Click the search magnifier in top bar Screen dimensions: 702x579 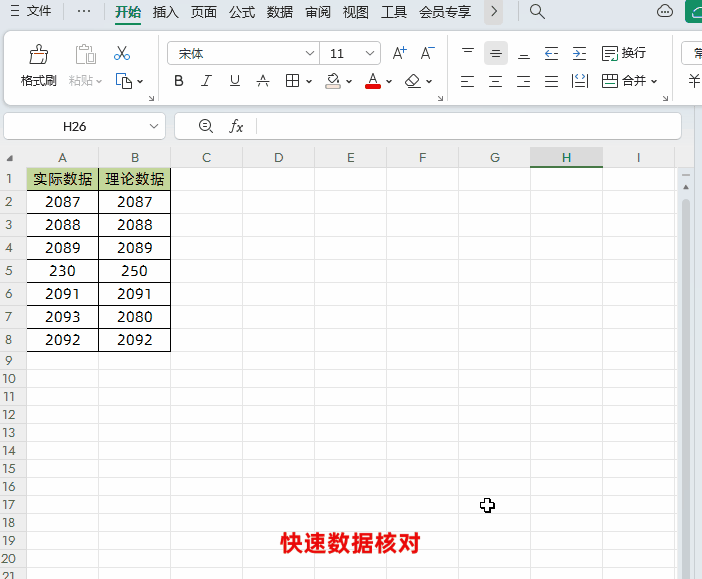point(537,12)
